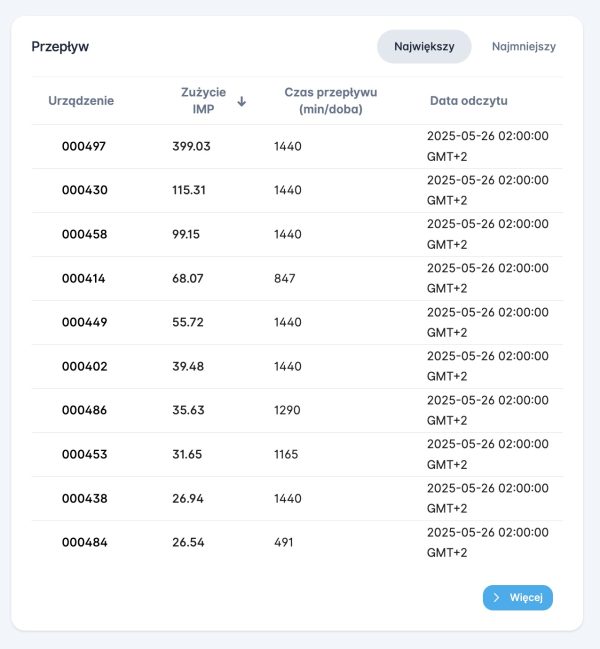Click device number 000449
The height and width of the screenshot is (649, 600).
pos(84,322)
